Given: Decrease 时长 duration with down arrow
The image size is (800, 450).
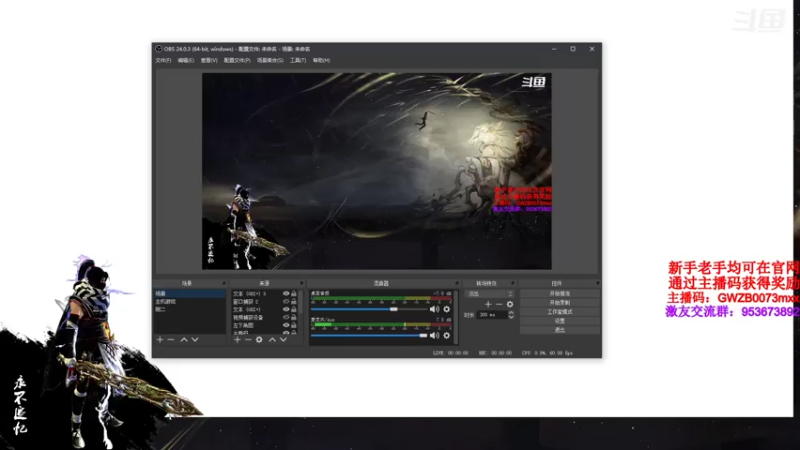Looking at the screenshot, I should pyautogui.click(x=511, y=317).
